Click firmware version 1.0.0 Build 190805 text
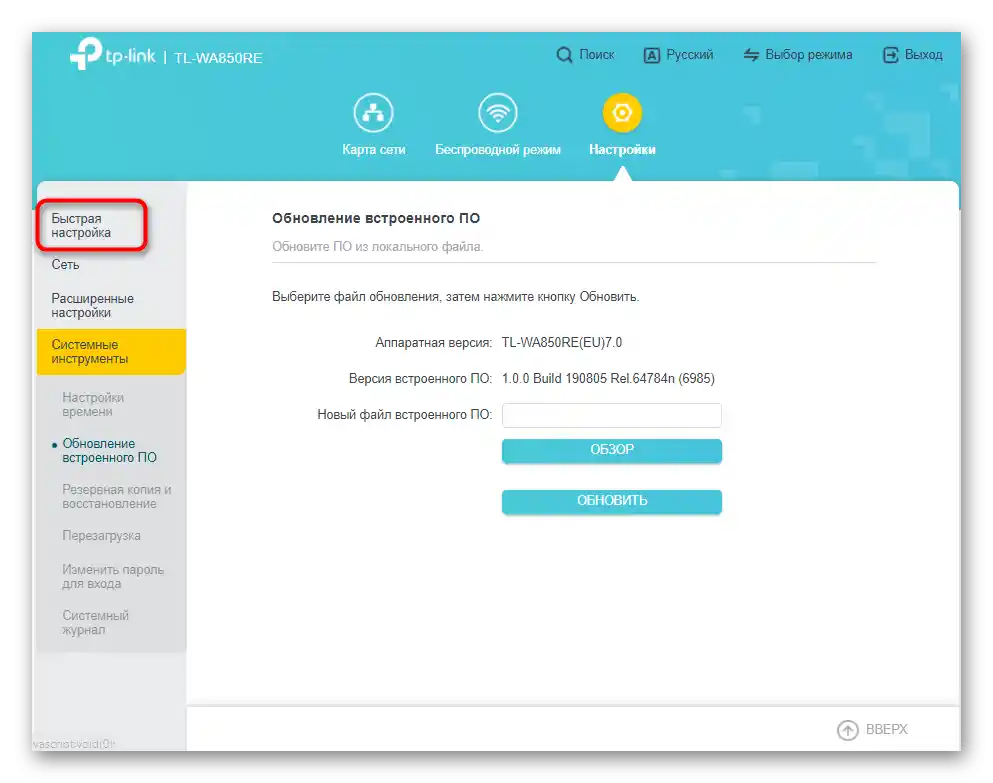993x783 pixels. pos(608,379)
